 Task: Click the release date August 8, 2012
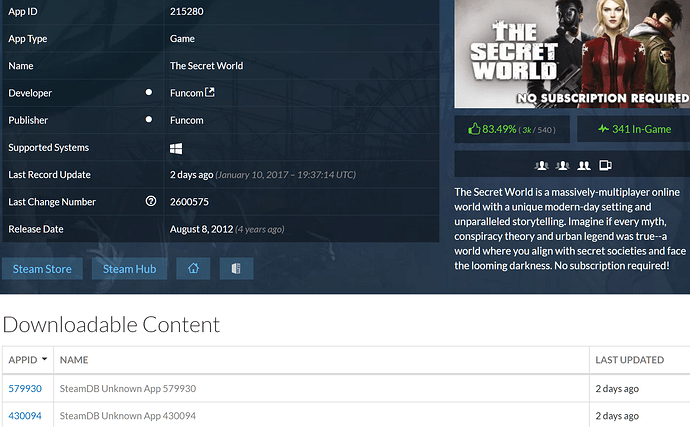(x=202, y=229)
